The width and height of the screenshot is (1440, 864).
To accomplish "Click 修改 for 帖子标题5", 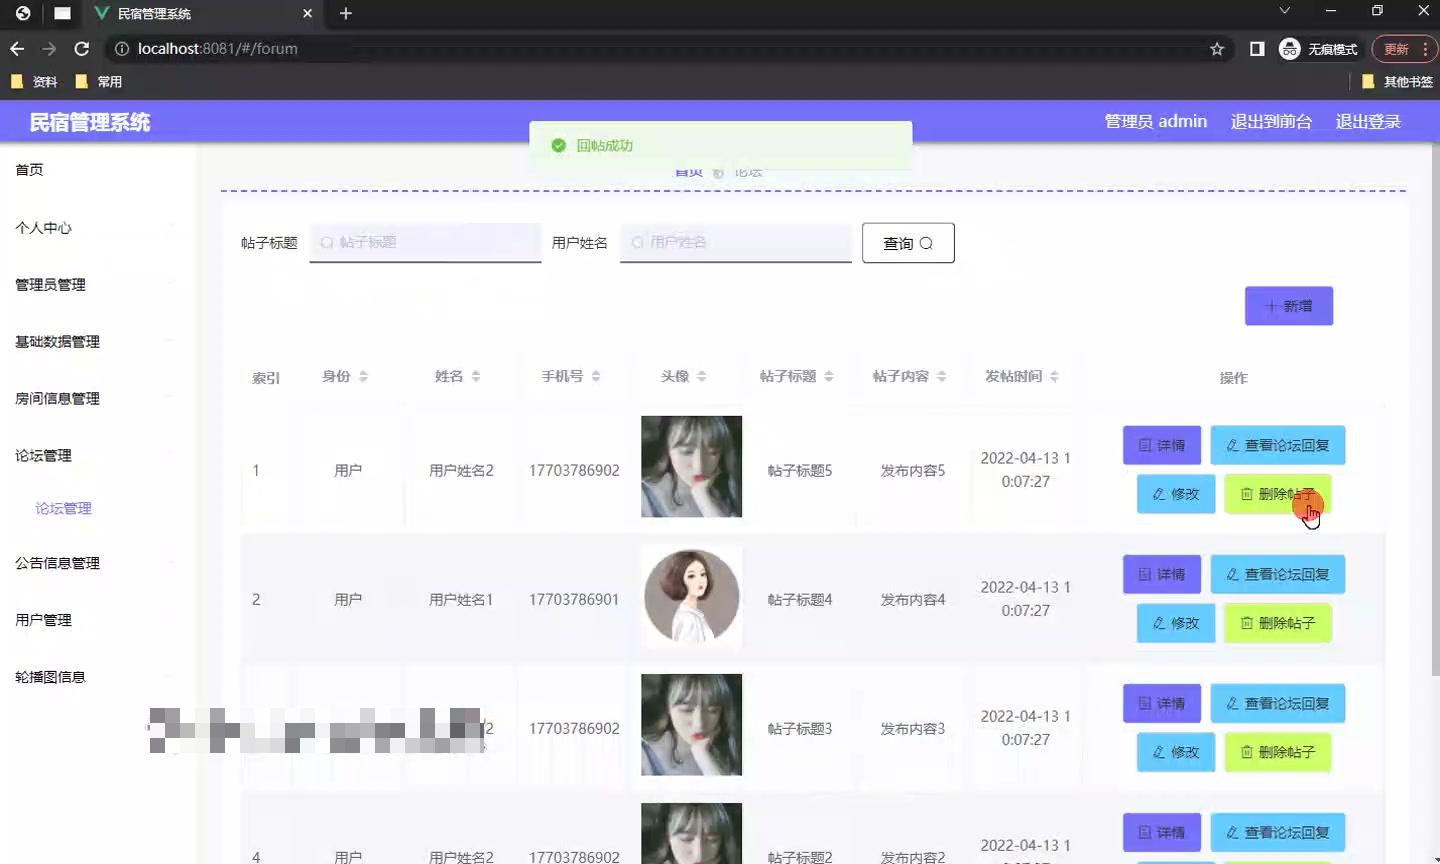I will click(1176, 494).
